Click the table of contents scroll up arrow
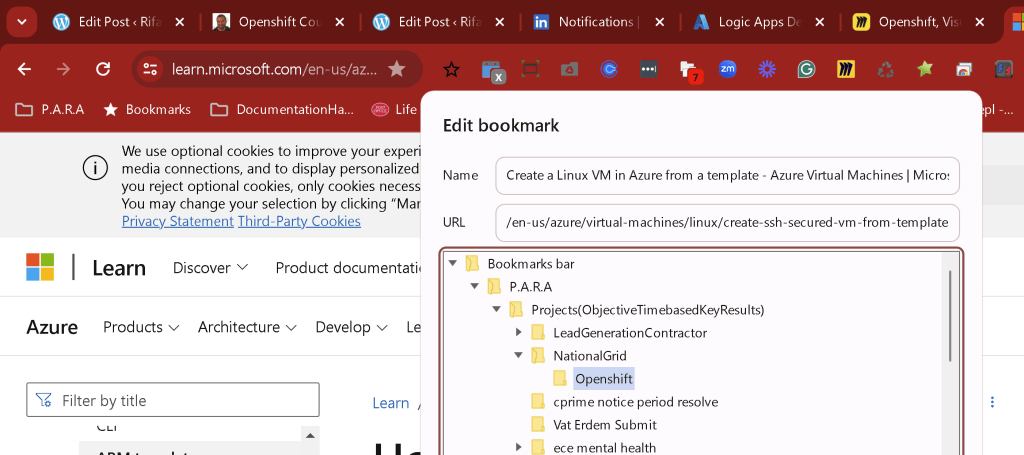The image size is (1024, 455). click(x=310, y=435)
